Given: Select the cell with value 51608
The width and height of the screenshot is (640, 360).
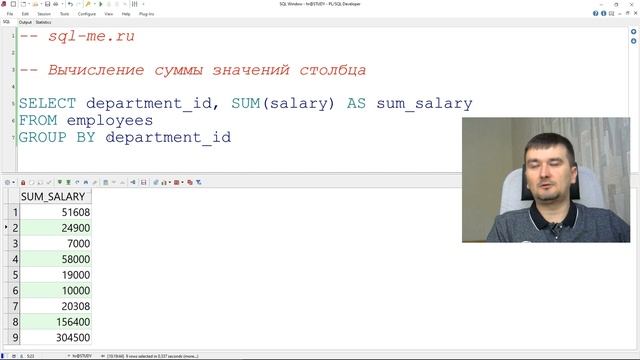Looking at the screenshot, I should pos(56,212).
